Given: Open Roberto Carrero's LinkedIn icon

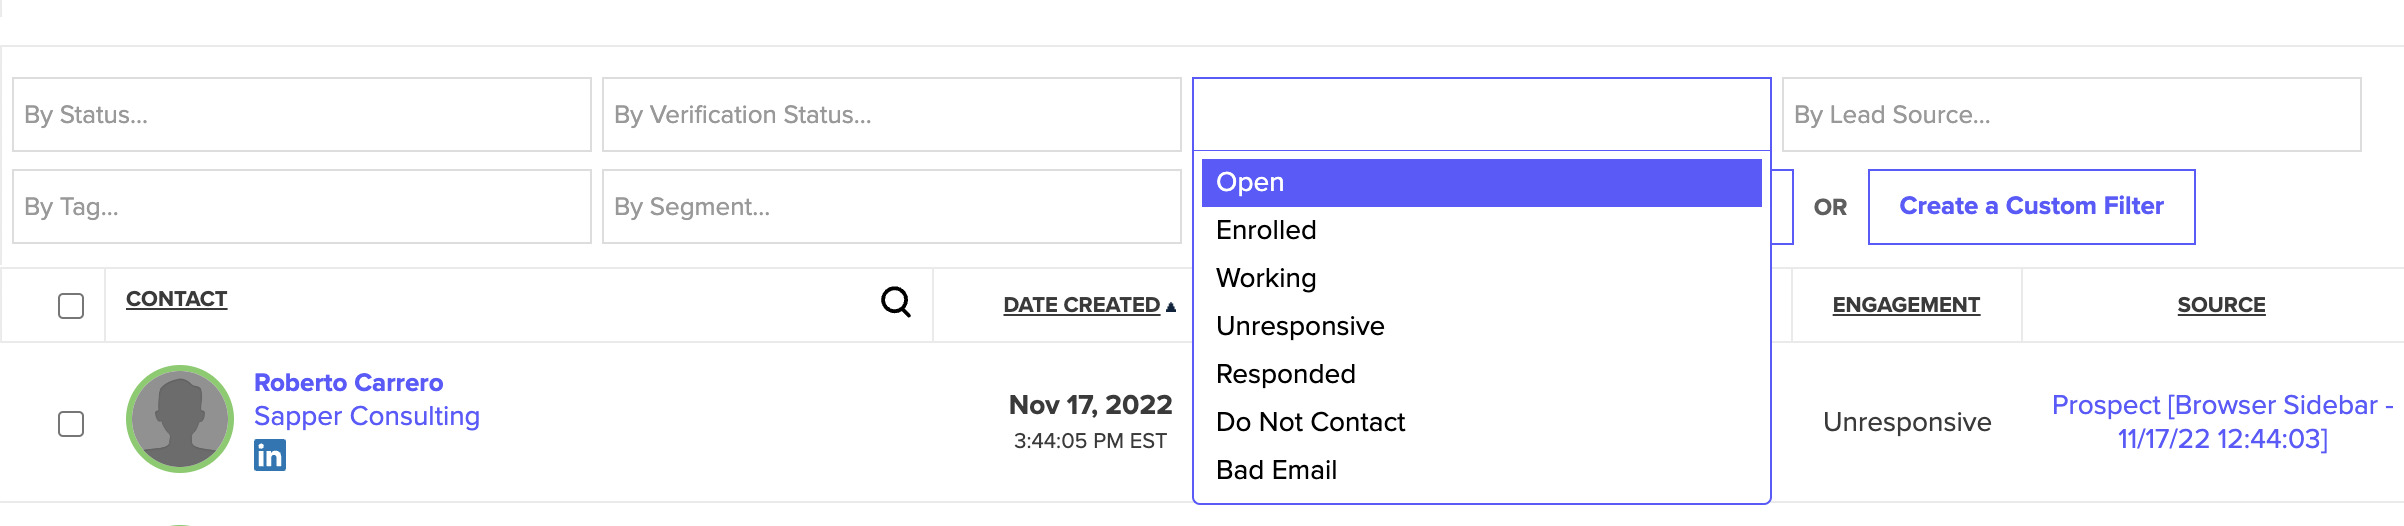Looking at the screenshot, I should point(270,455).
